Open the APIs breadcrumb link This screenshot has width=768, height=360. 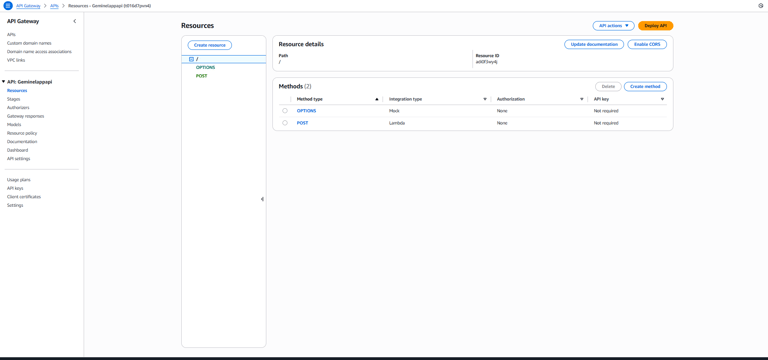[54, 5]
